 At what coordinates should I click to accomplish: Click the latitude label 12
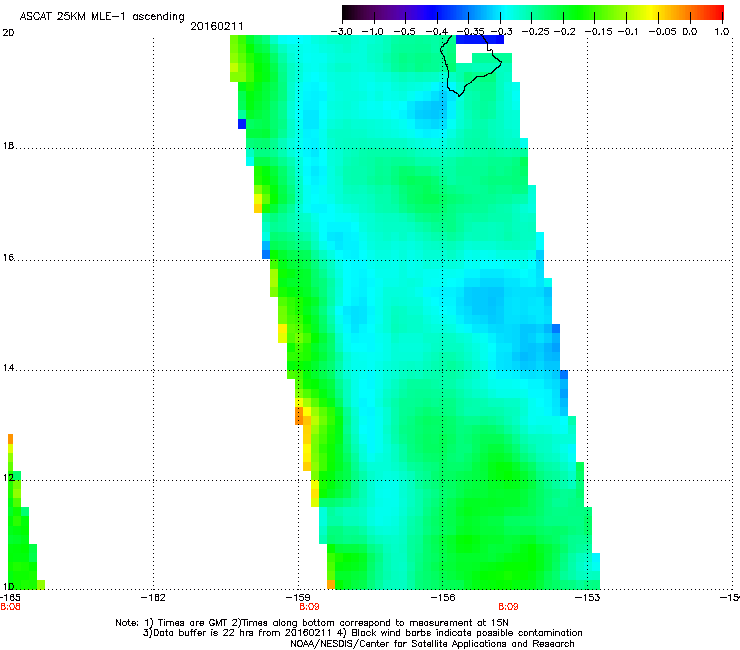coord(8,478)
